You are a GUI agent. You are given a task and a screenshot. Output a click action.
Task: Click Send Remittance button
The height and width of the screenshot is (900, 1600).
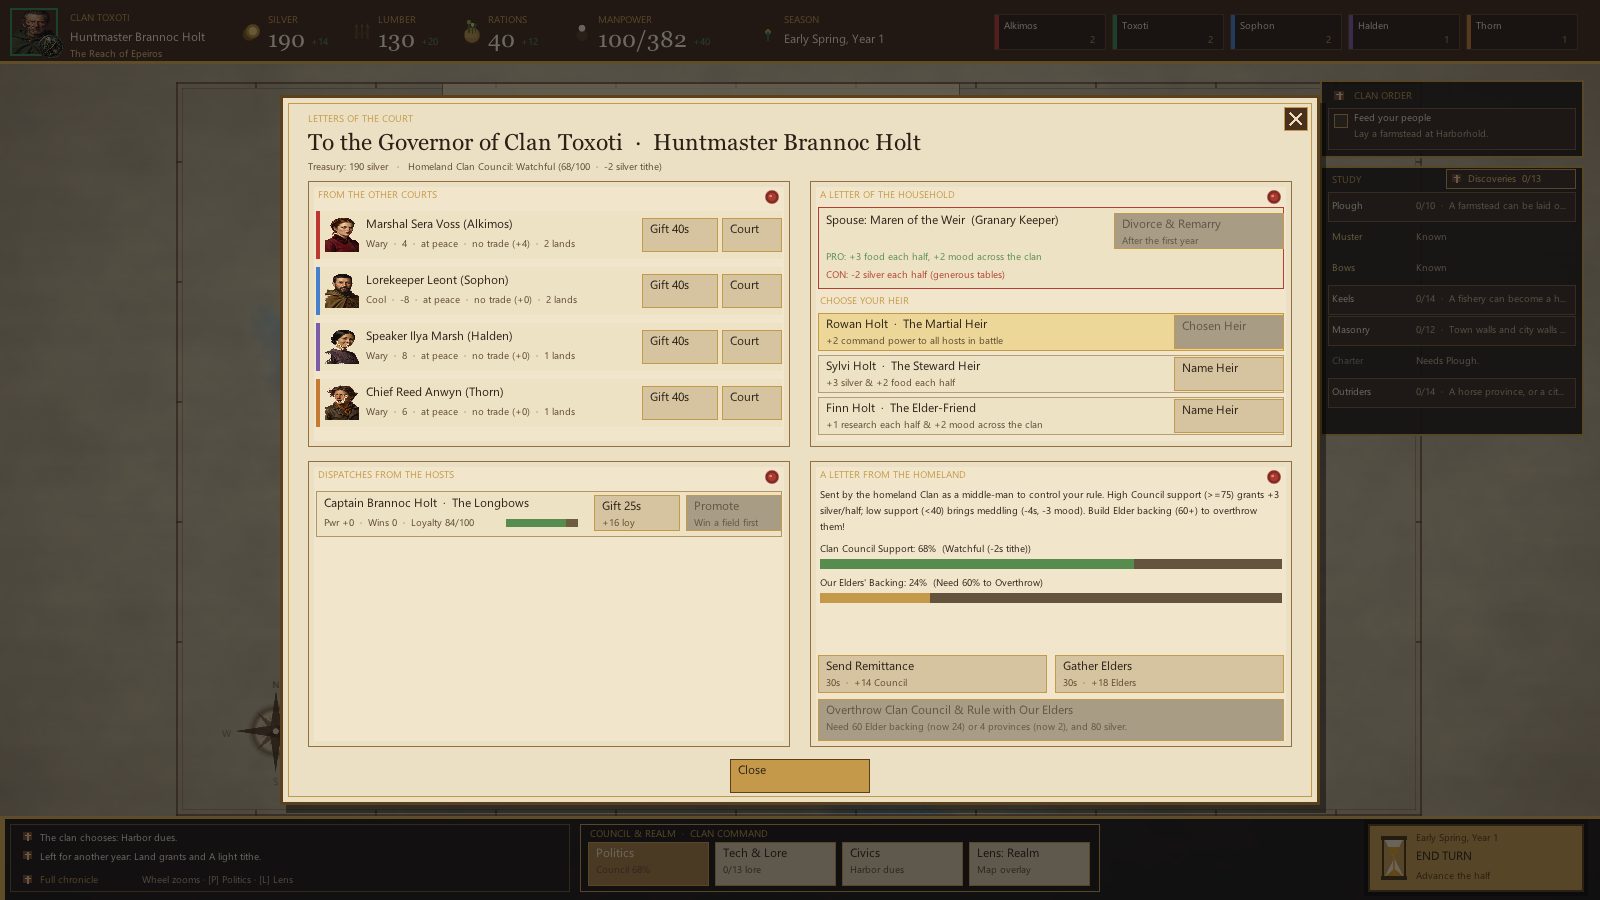tap(932, 674)
